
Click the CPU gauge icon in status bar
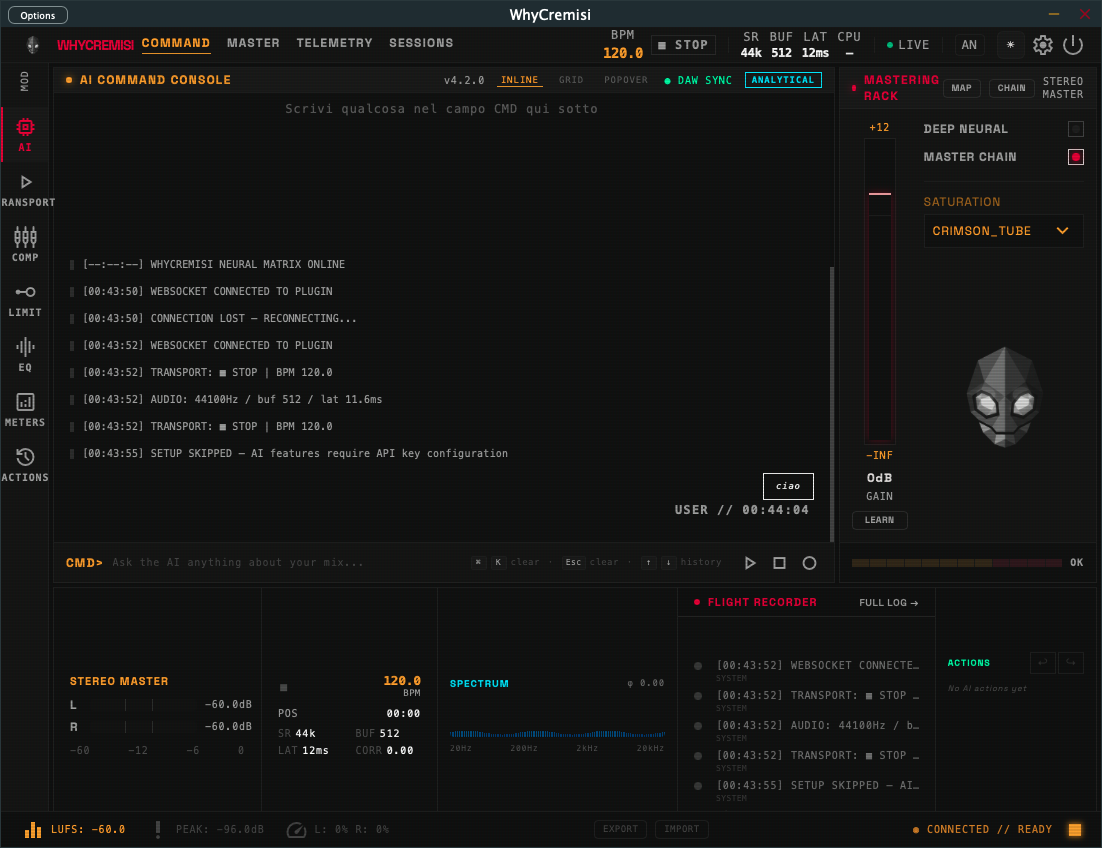coord(296,830)
